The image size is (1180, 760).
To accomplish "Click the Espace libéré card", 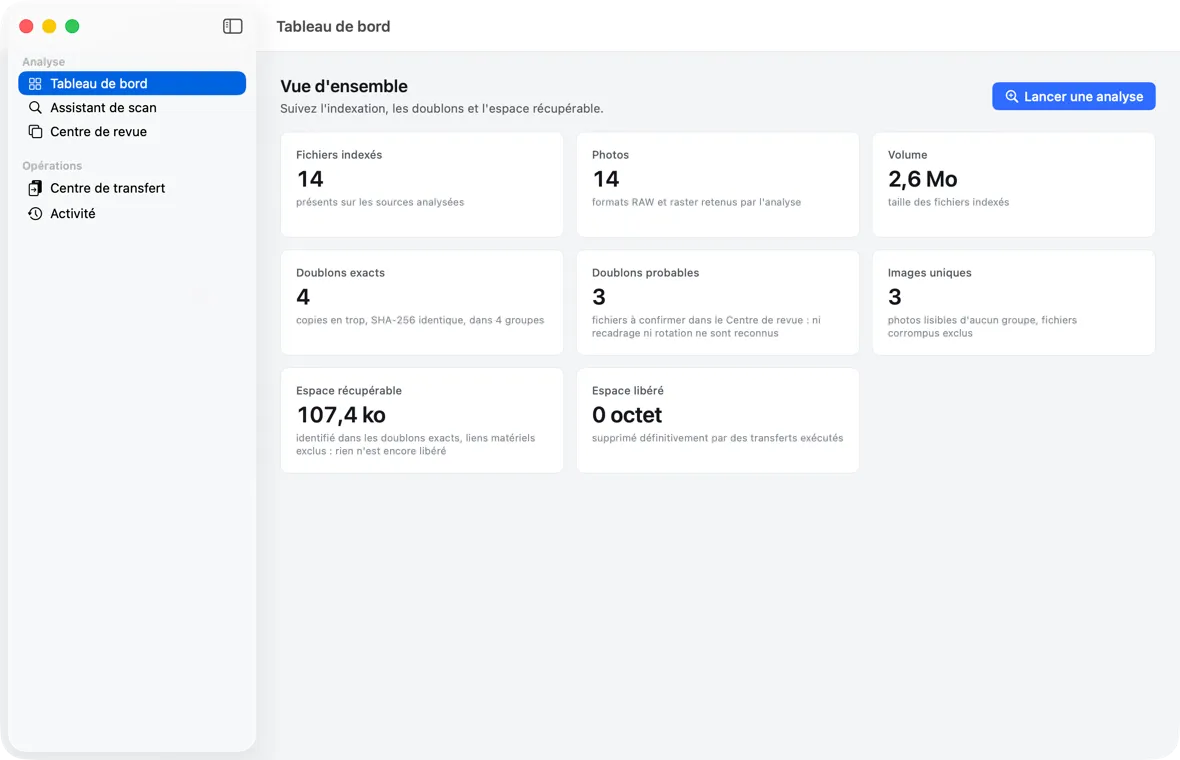I will (x=717, y=421).
